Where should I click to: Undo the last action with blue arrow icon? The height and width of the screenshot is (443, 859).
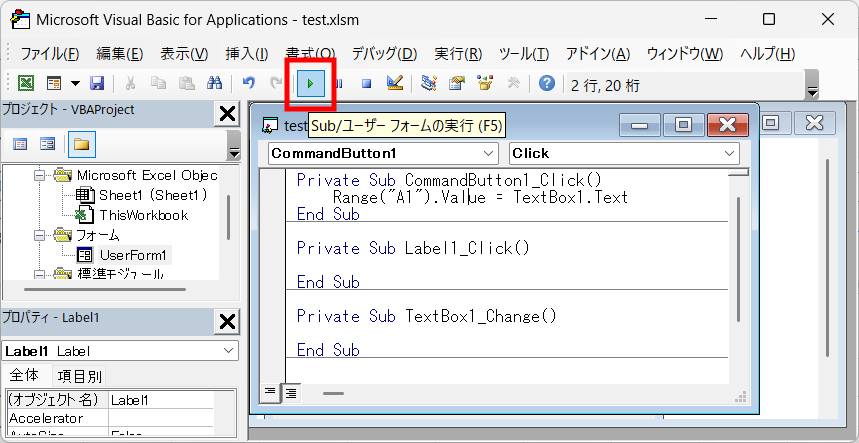pyautogui.click(x=249, y=83)
